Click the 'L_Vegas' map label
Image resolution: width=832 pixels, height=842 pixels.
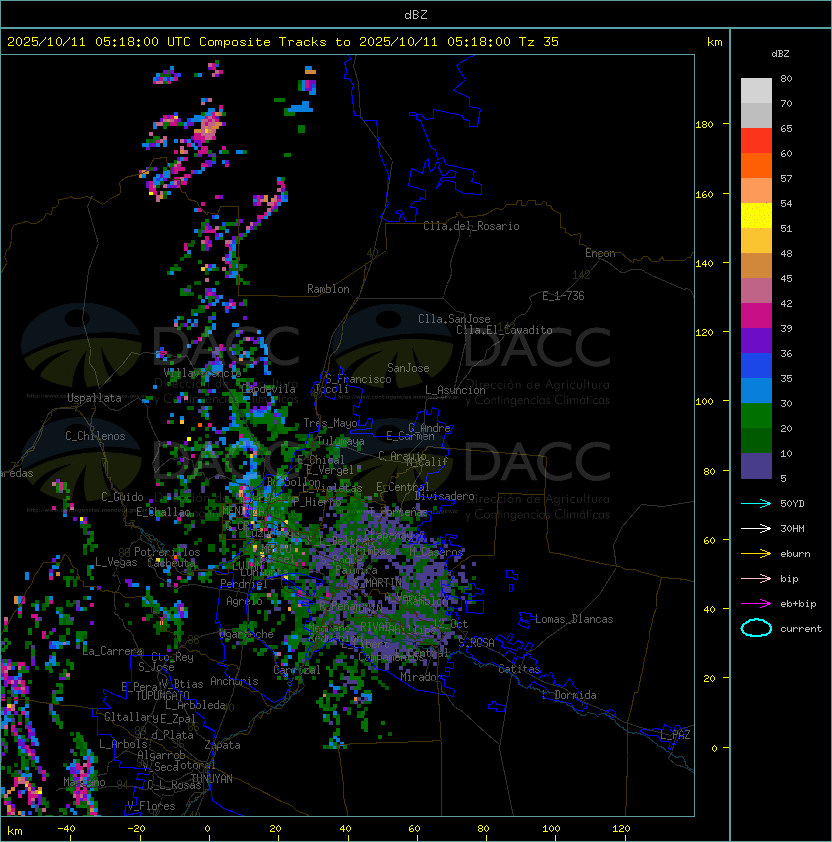[116, 562]
